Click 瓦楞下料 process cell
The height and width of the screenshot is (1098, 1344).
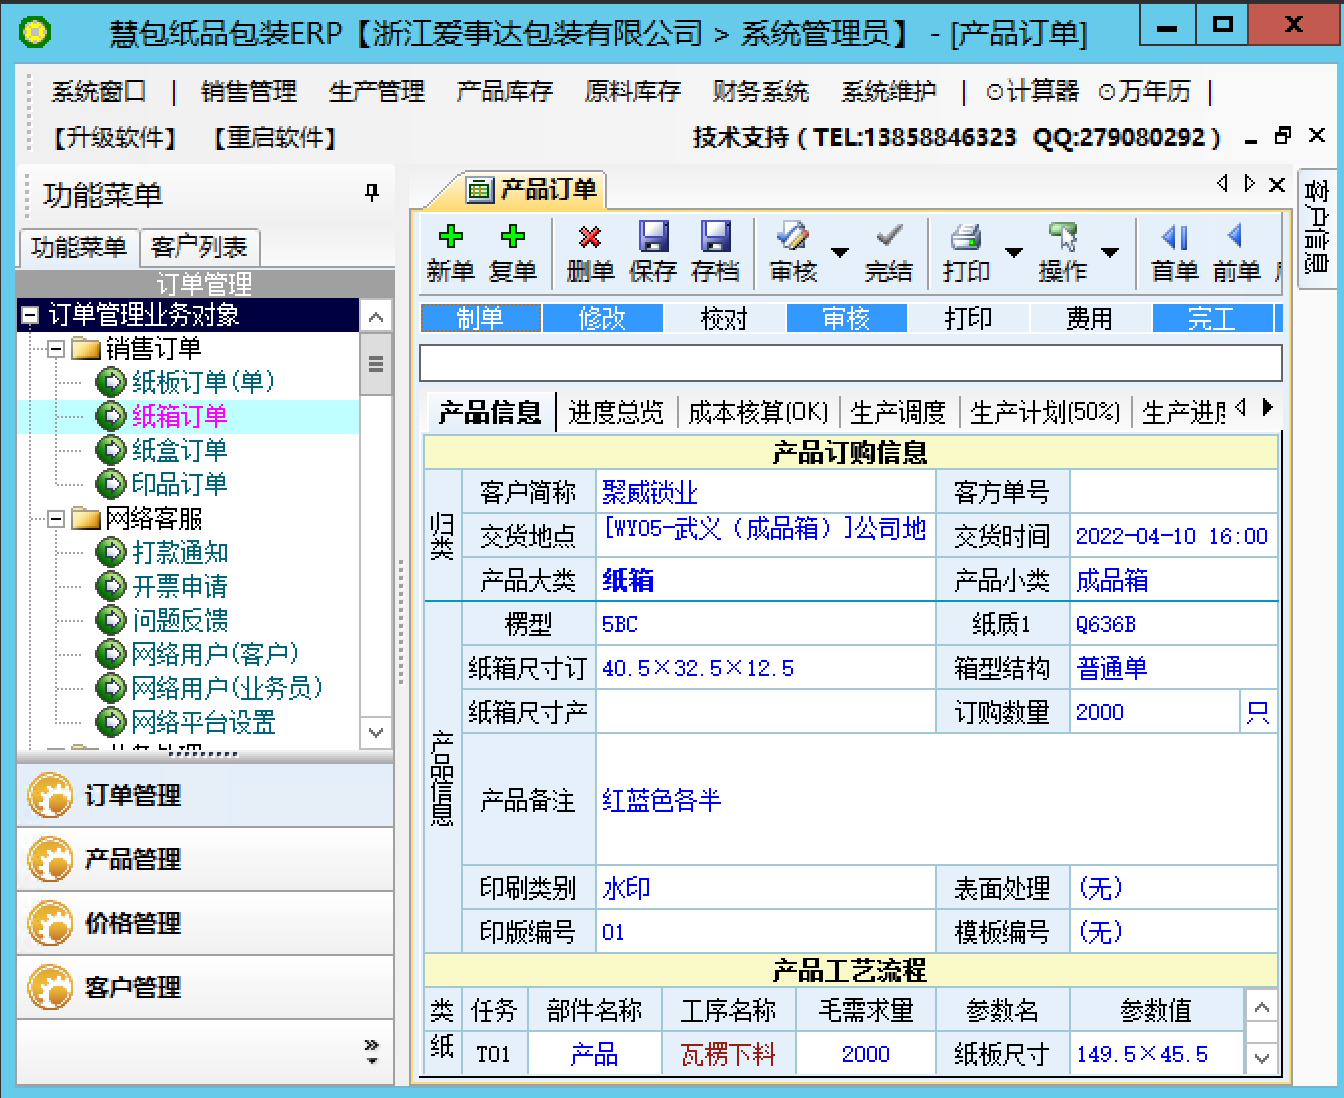pyautogui.click(x=729, y=1055)
